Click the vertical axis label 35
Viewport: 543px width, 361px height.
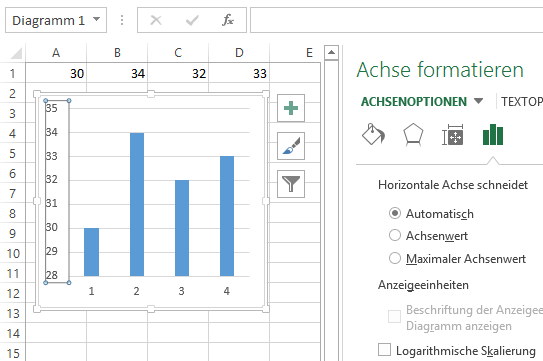(52, 108)
